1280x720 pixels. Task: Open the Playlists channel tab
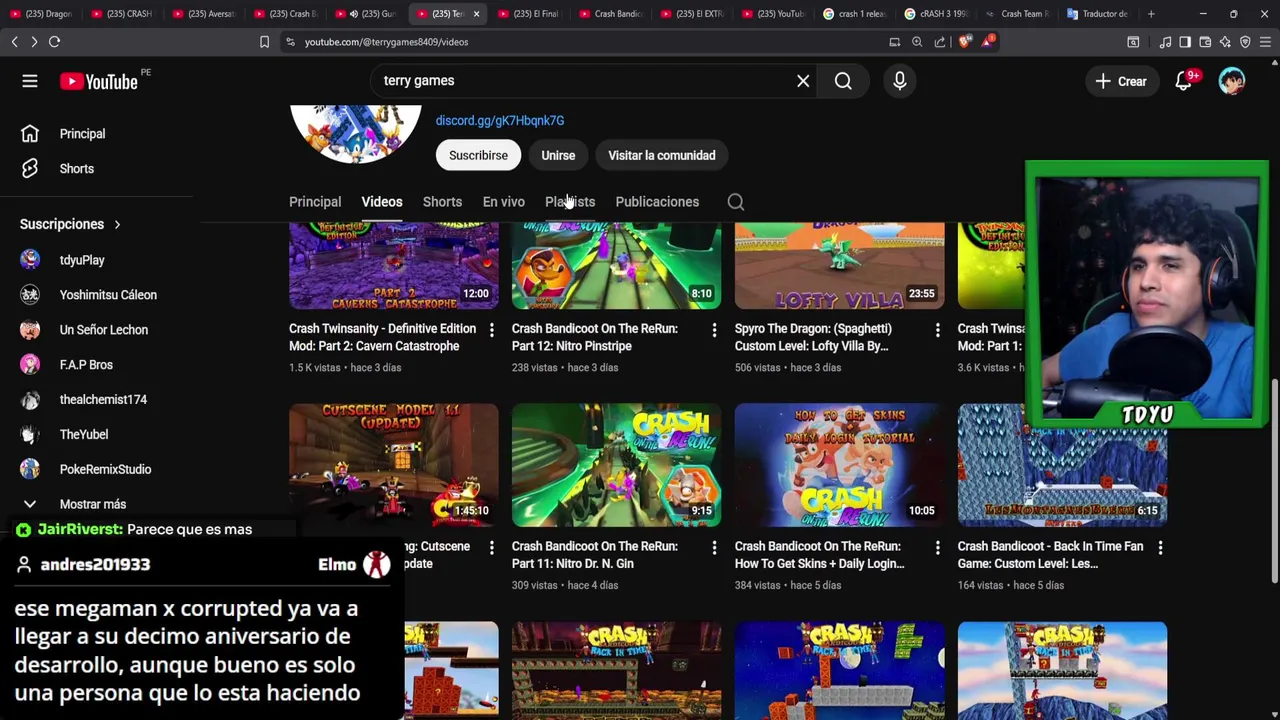[570, 202]
